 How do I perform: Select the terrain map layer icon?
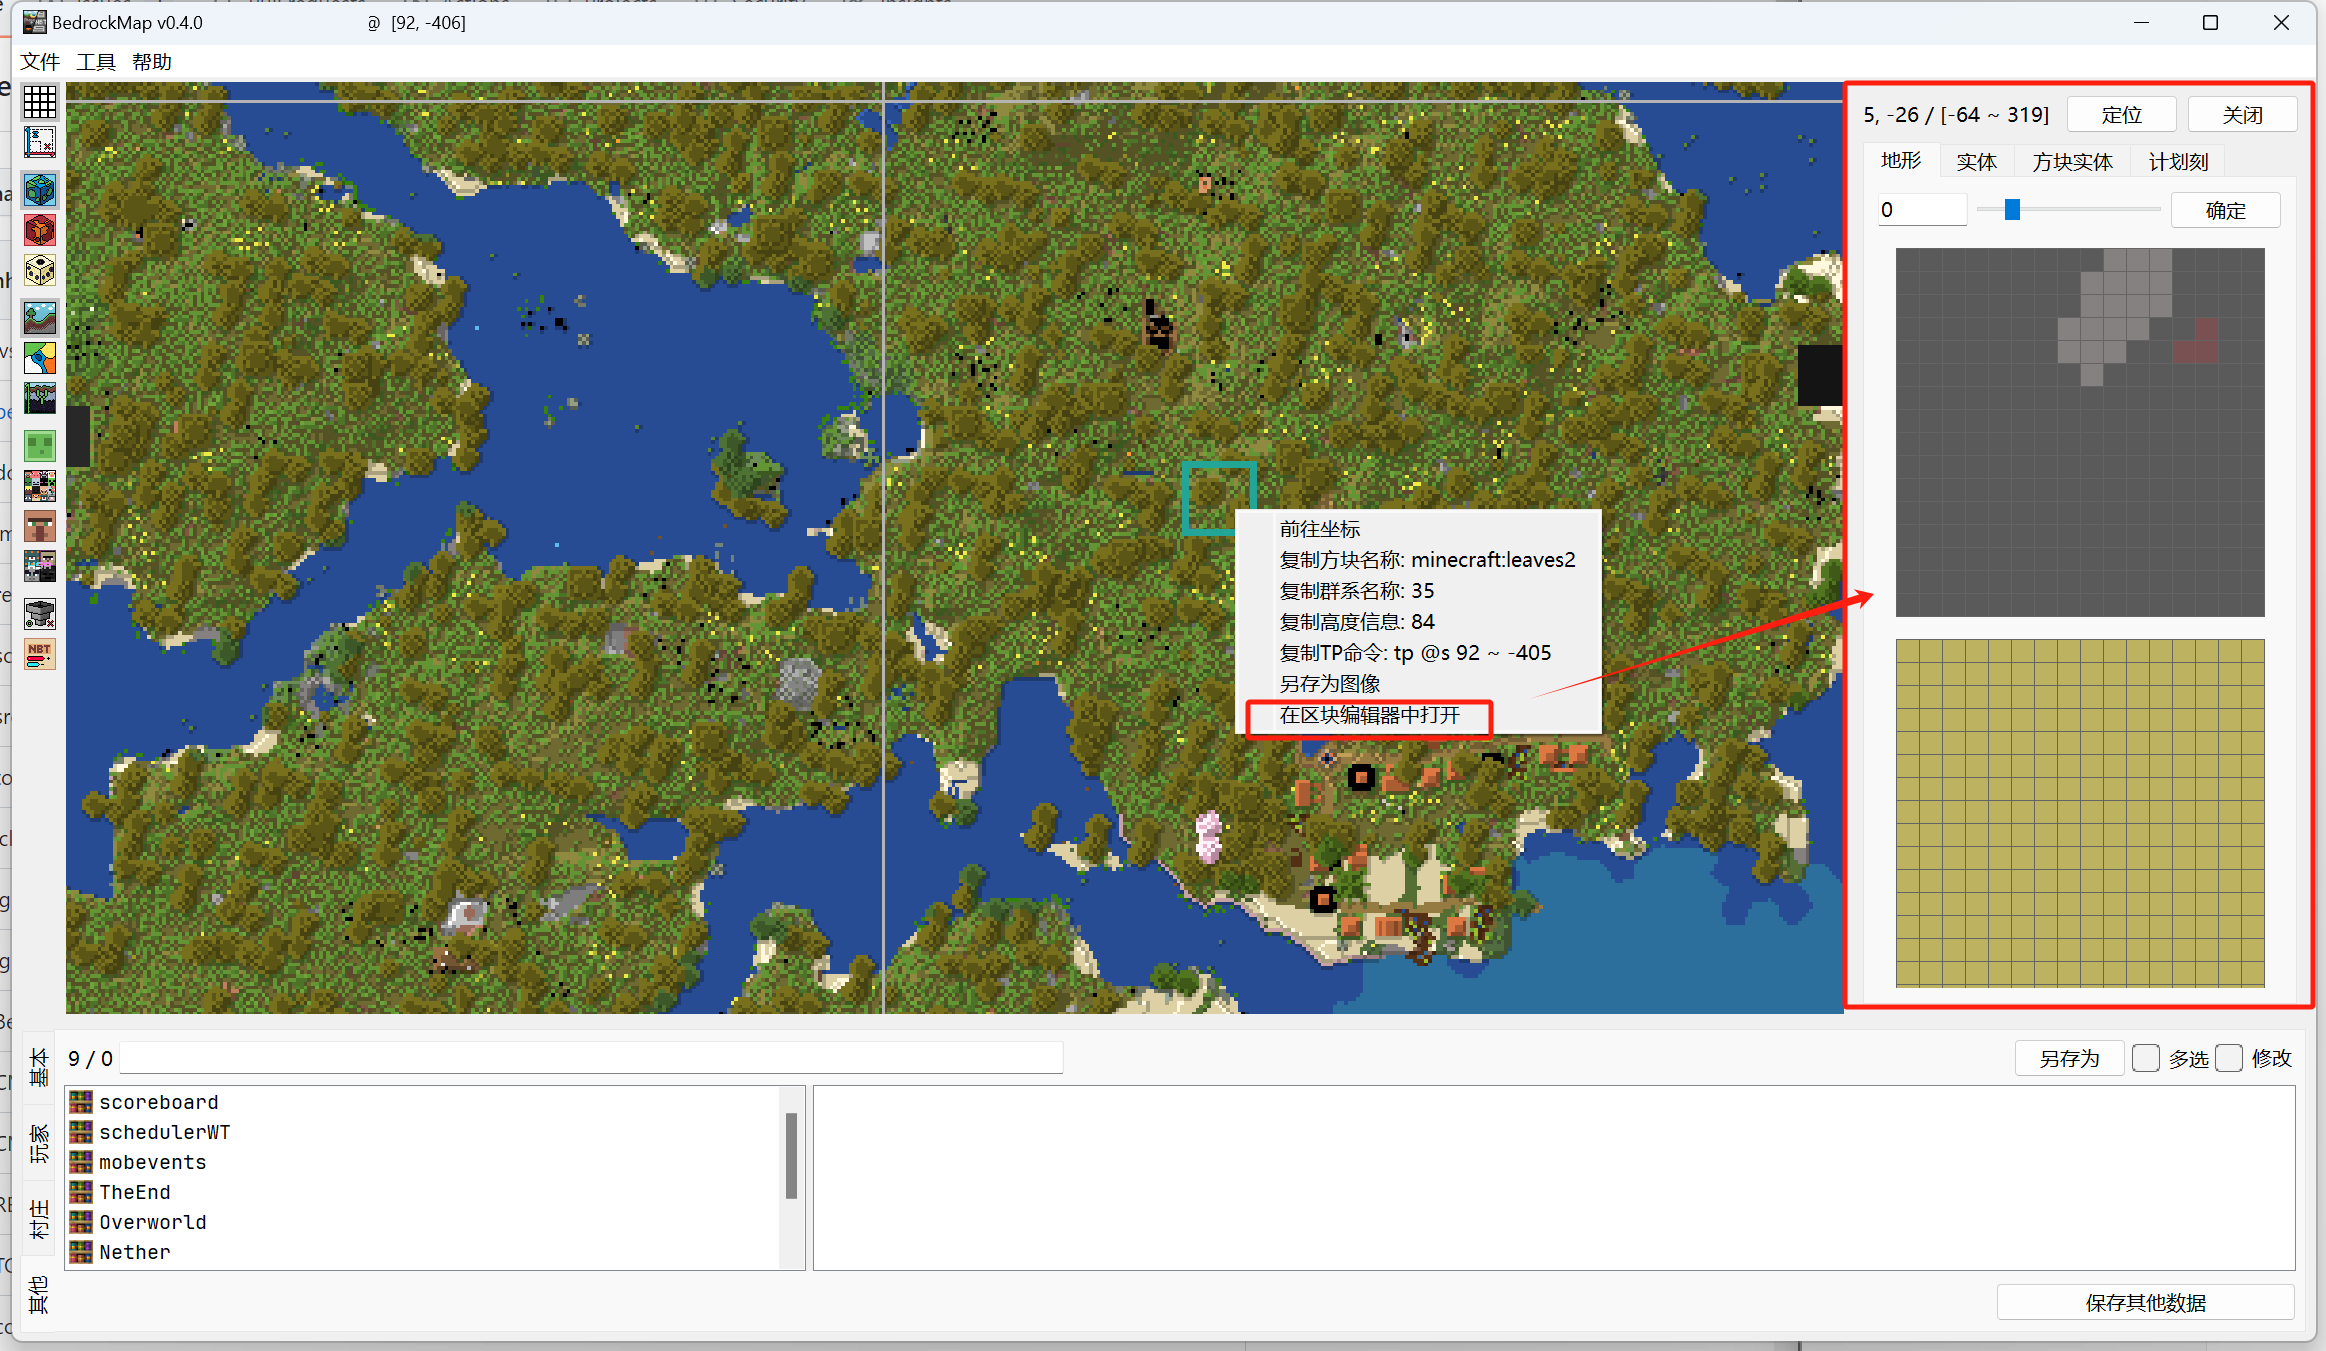[40, 318]
